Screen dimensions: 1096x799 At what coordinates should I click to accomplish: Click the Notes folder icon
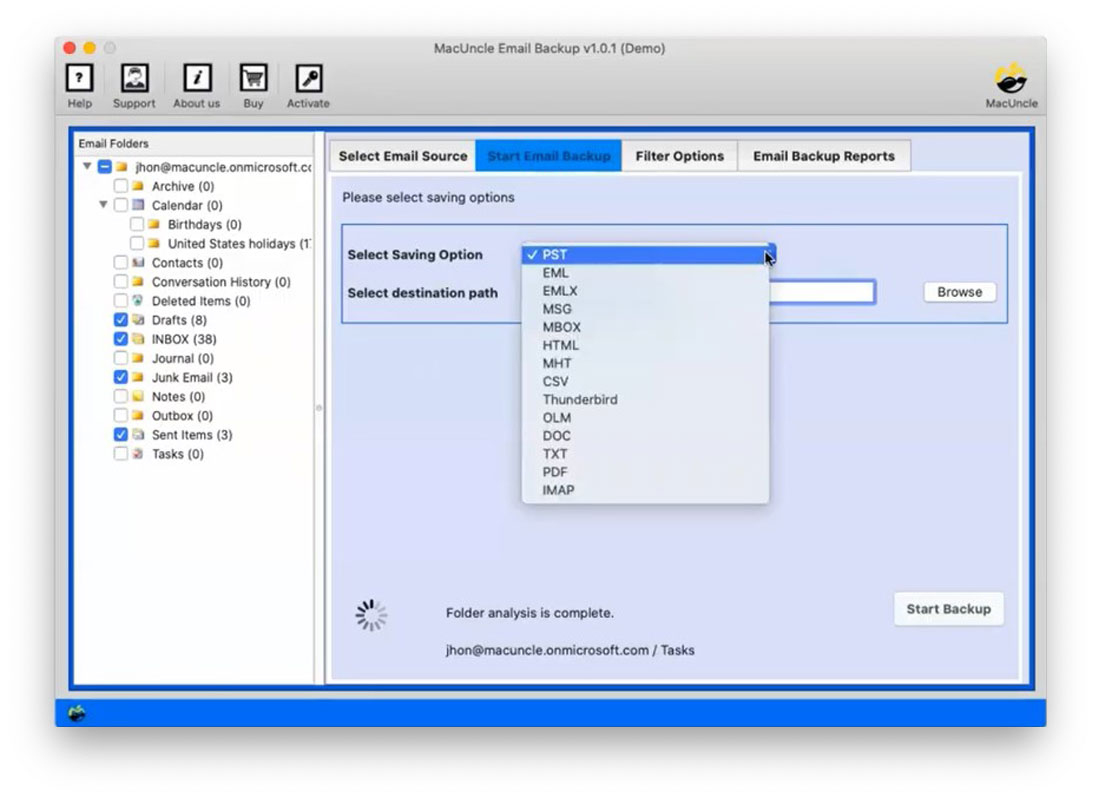138,396
